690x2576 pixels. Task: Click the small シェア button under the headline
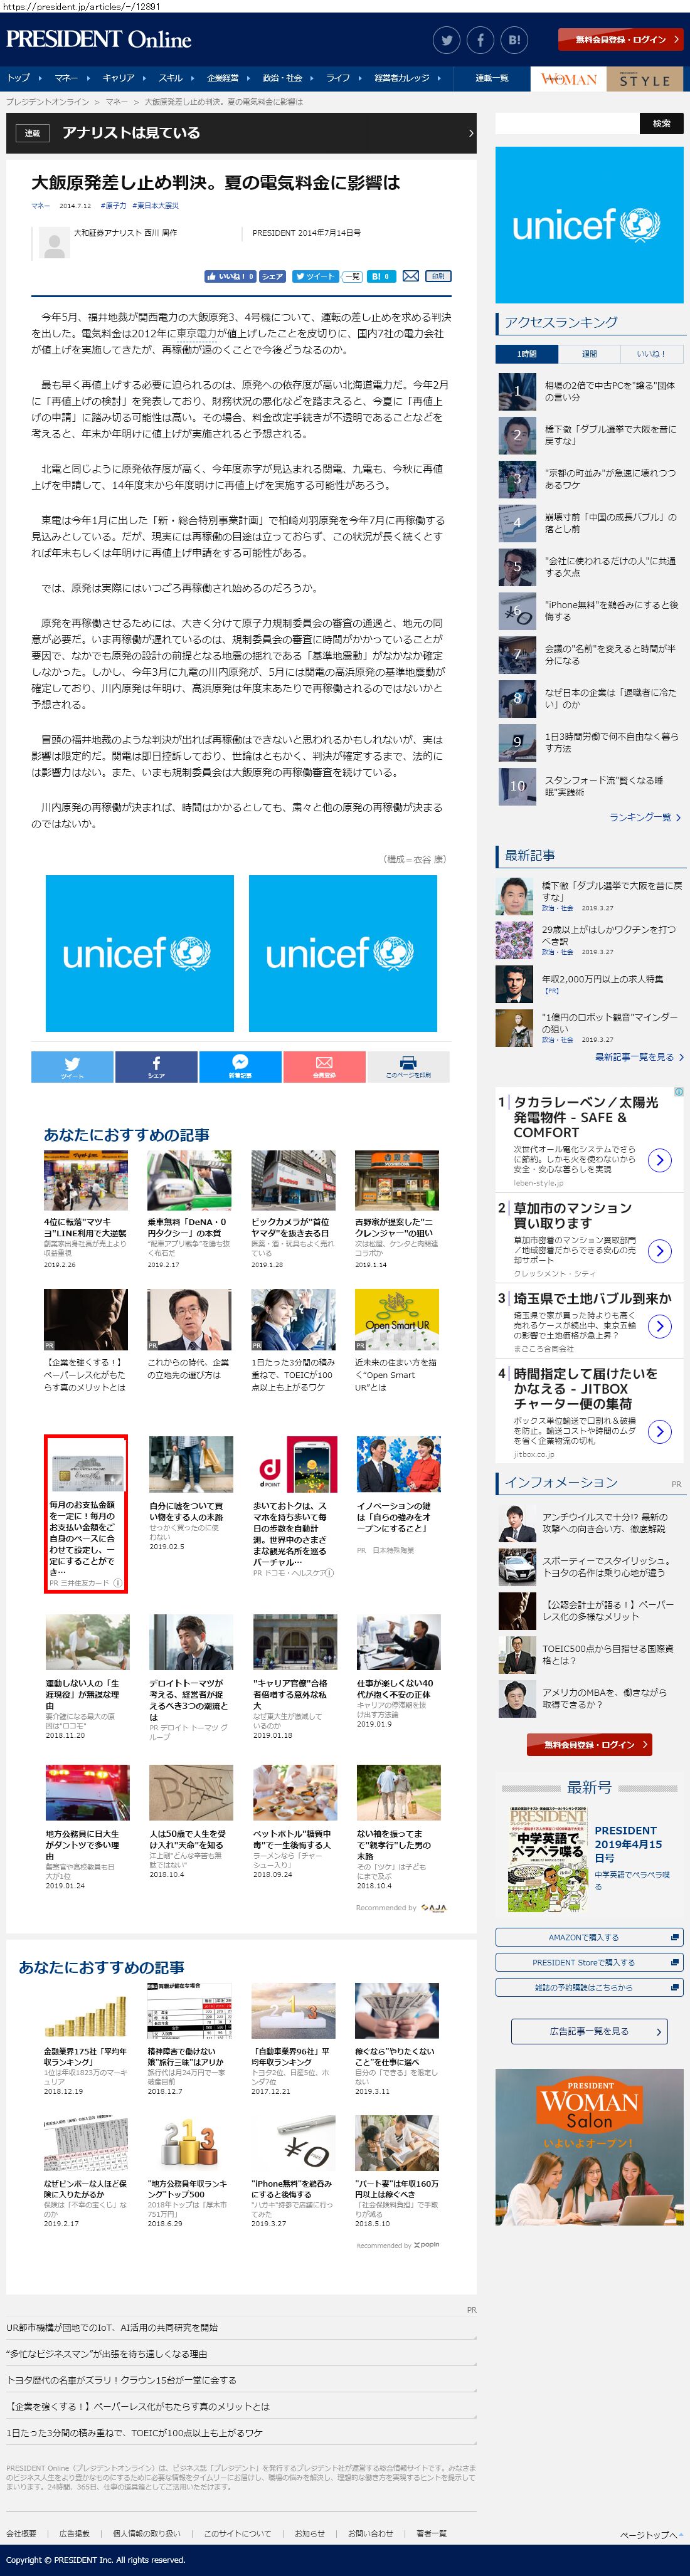273,276
